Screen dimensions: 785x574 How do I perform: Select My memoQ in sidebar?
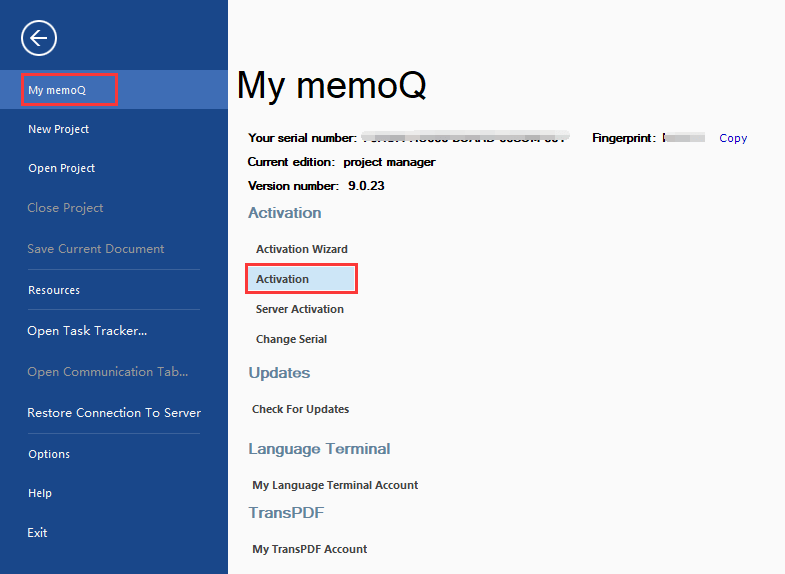114,90
